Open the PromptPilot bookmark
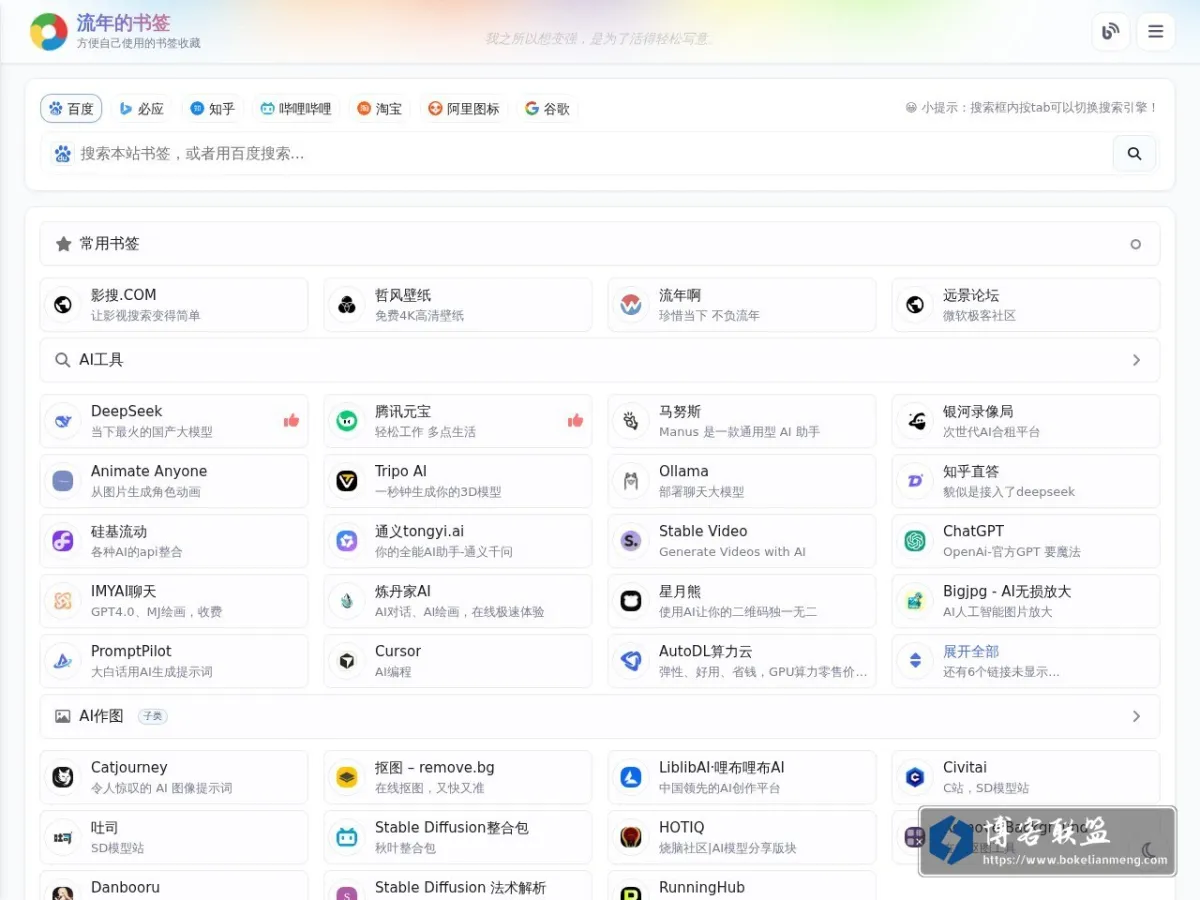1200x900 pixels. (x=174, y=661)
